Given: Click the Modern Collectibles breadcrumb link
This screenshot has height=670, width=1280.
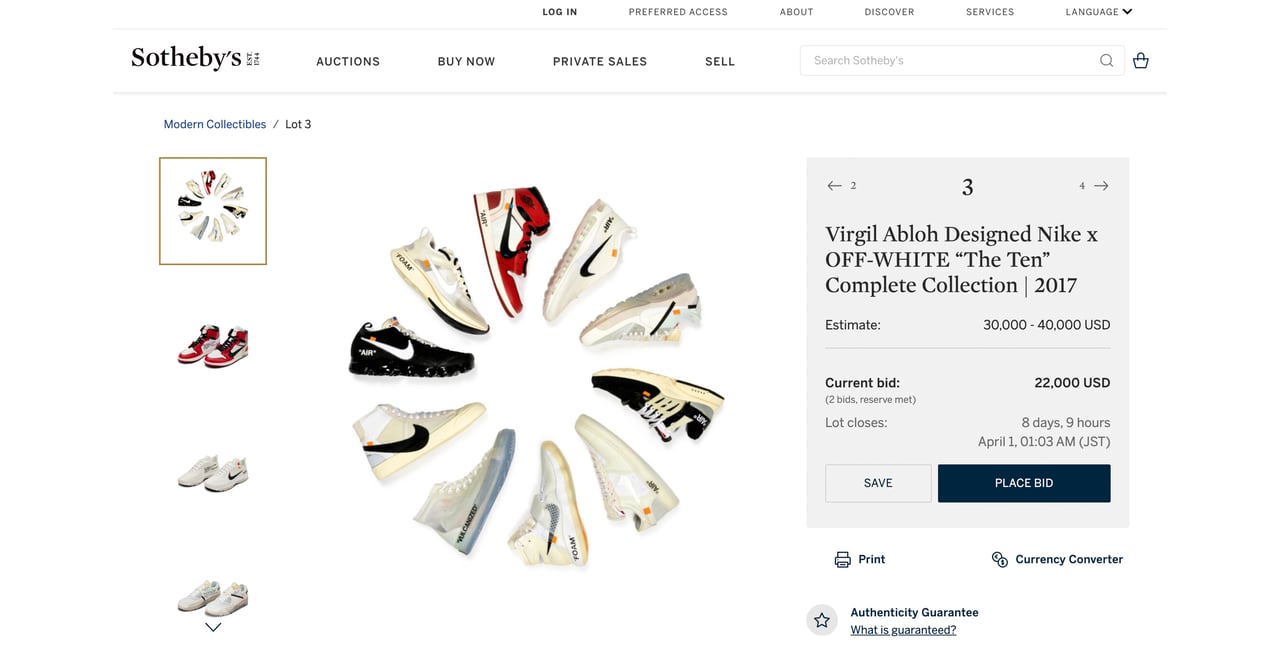Looking at the screenshot, I should click(215, 124).
